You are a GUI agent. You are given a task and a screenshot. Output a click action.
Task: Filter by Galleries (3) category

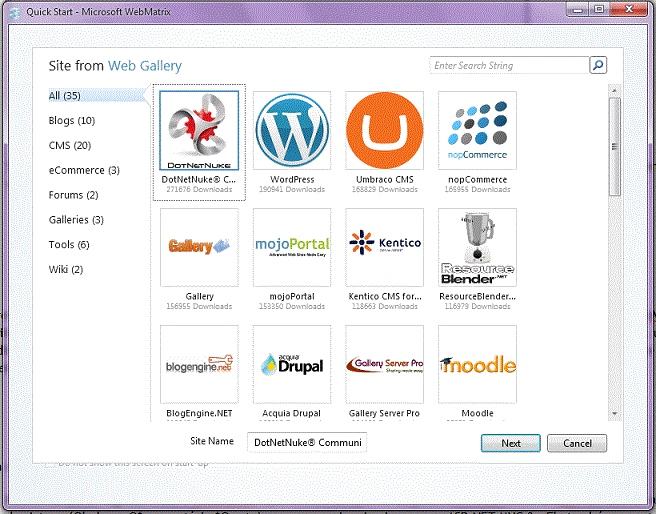(x=76, y=220)
